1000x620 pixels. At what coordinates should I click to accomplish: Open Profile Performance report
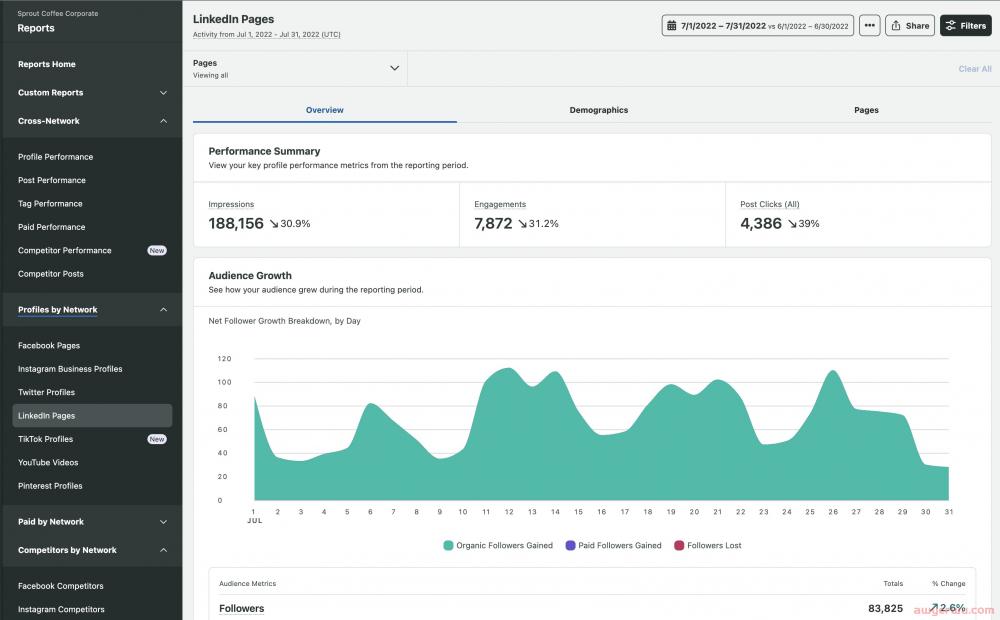point(55,157)
